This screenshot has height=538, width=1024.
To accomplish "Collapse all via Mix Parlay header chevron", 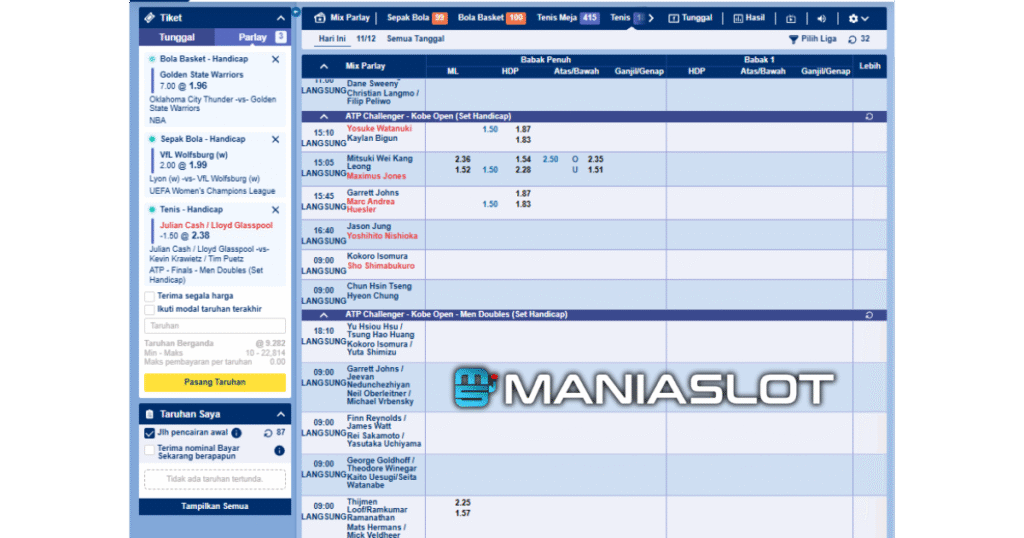I will click(324, 66).
